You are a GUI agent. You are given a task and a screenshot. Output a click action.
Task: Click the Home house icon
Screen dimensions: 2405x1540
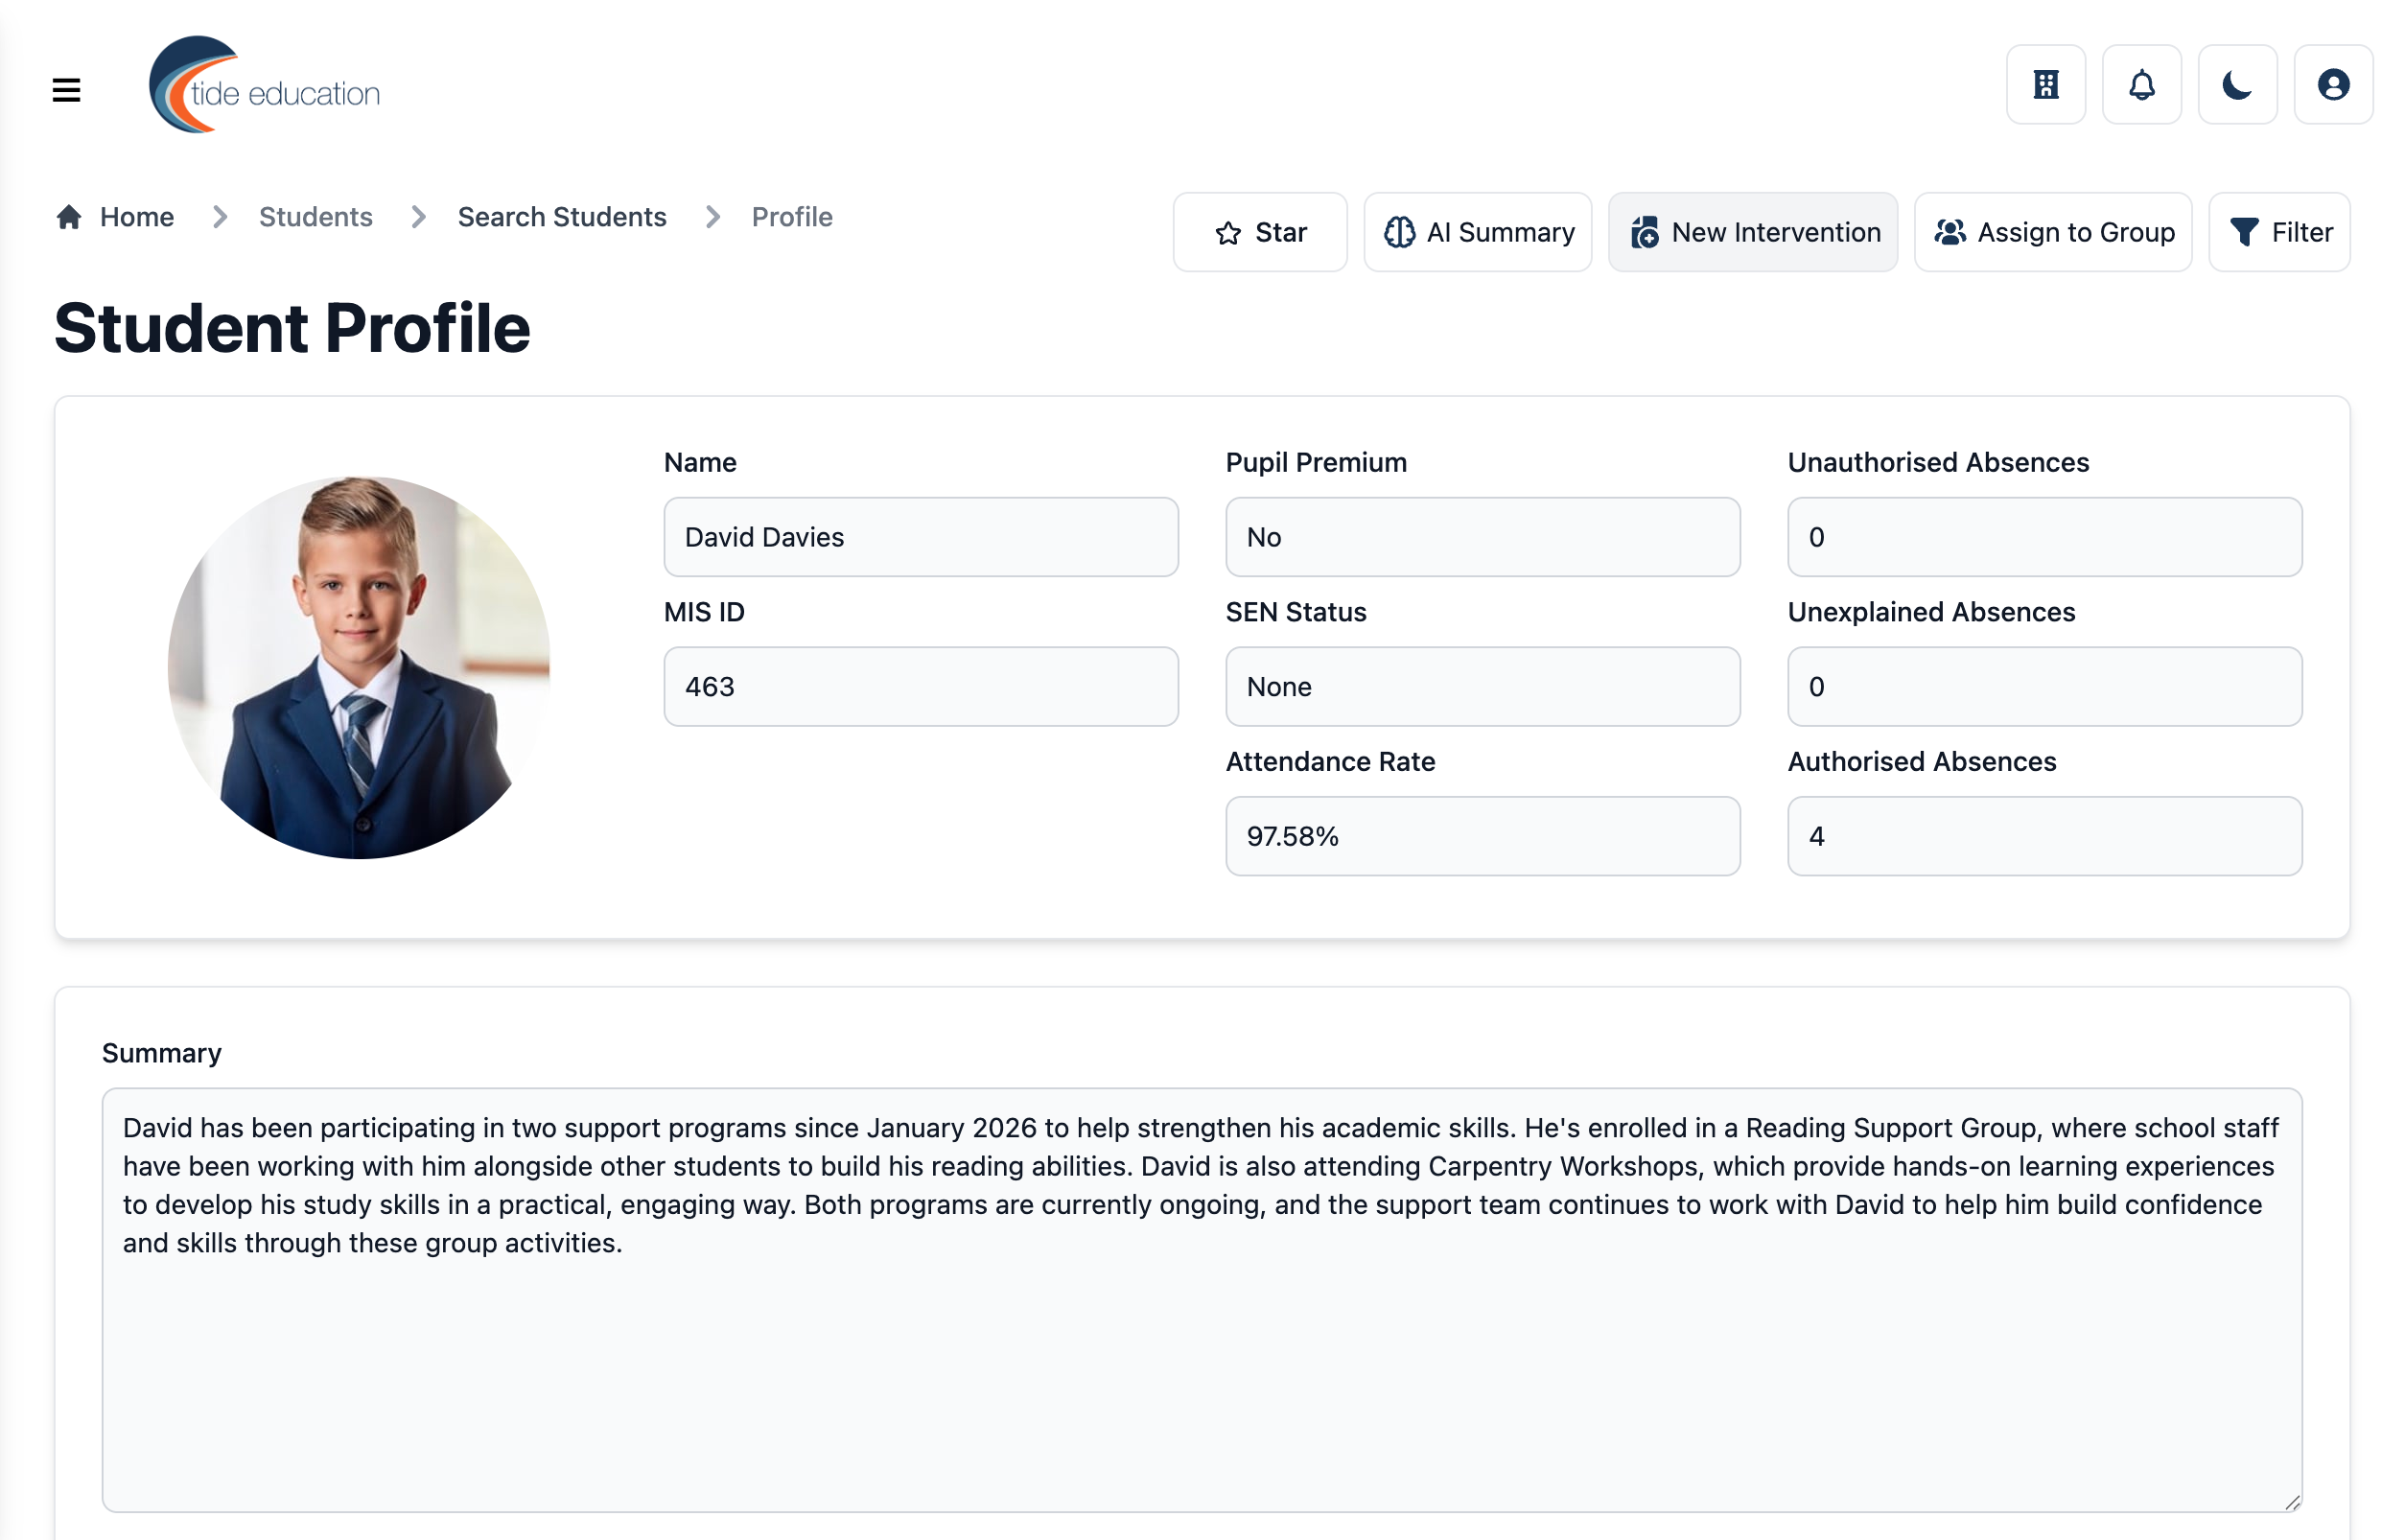tap(69, 217)
